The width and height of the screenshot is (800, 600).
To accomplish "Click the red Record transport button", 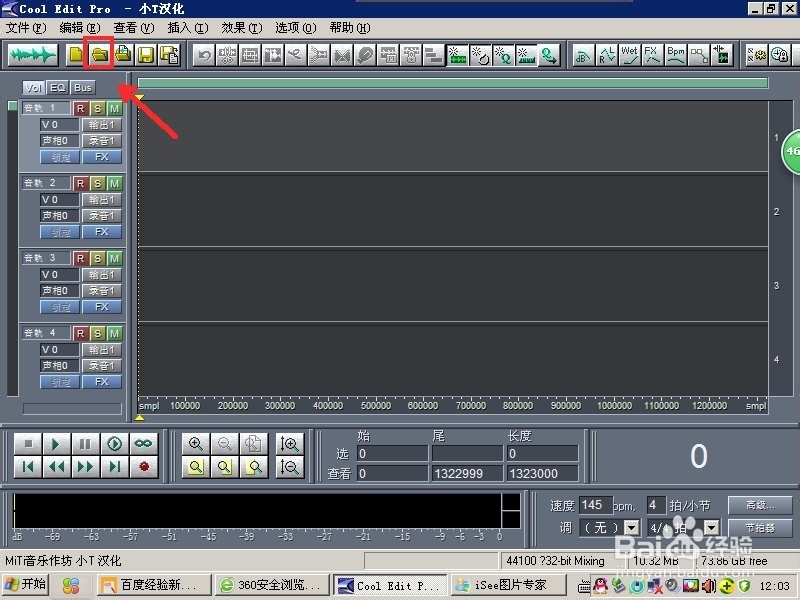I will (143, 466).
